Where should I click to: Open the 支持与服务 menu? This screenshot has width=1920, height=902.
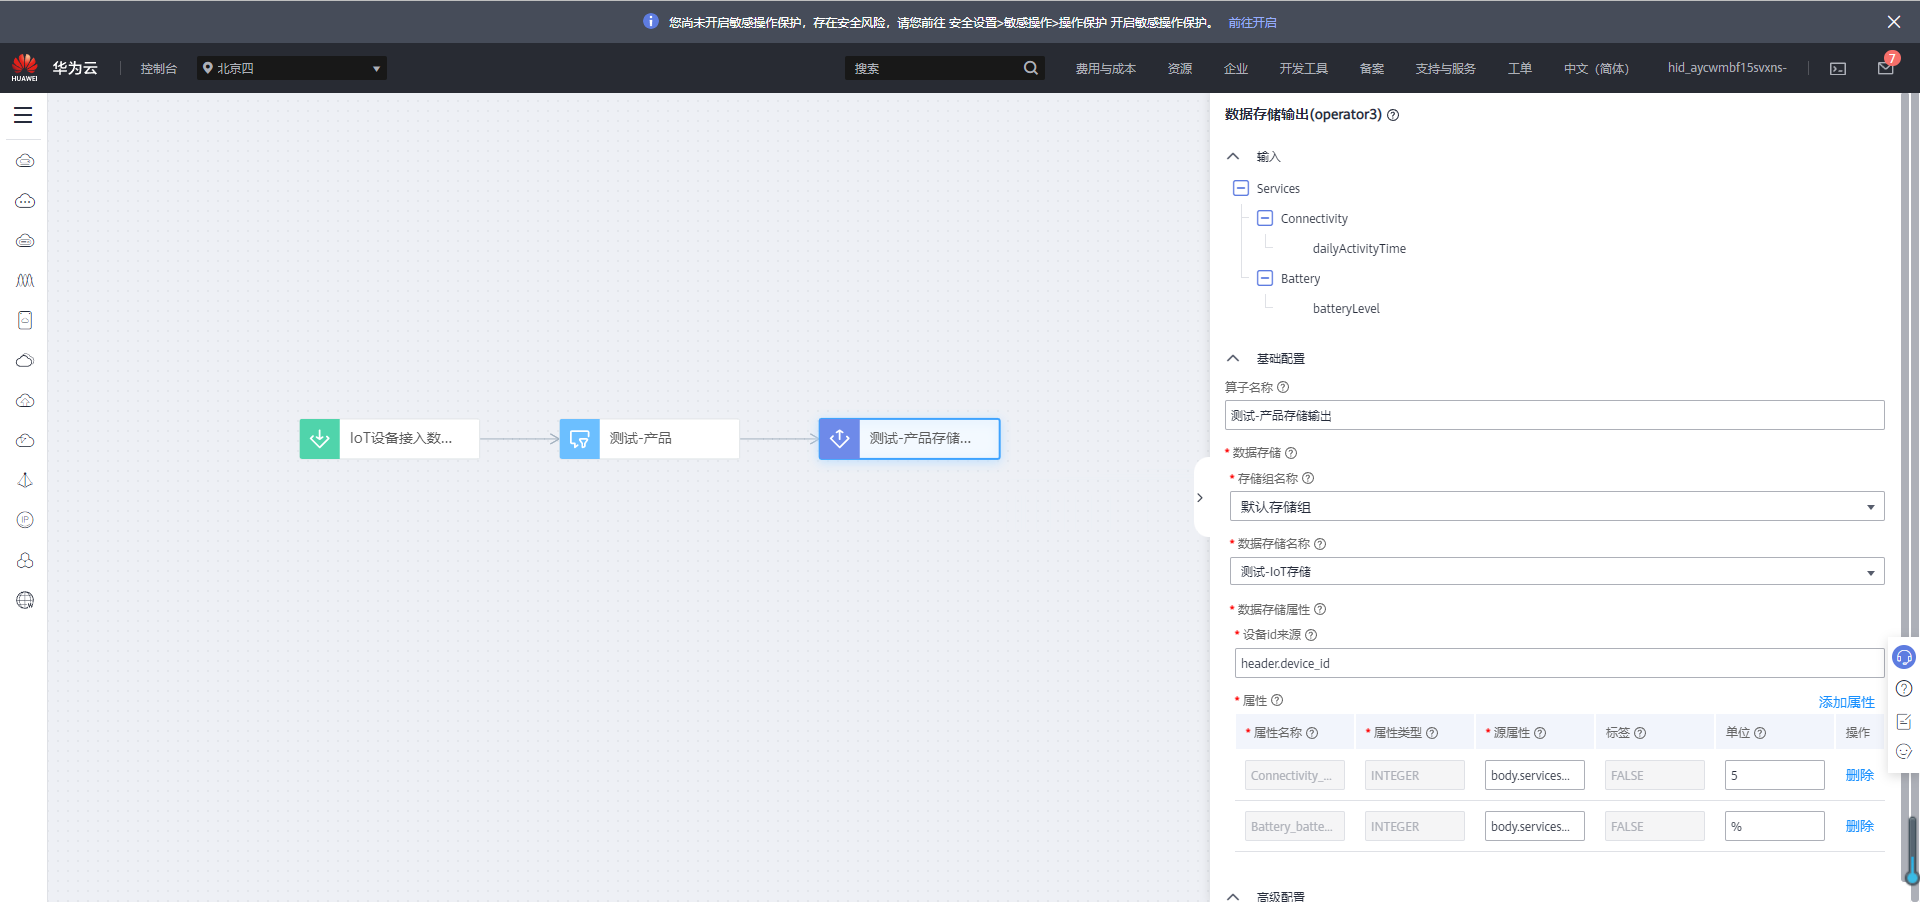coord(1445,68)
